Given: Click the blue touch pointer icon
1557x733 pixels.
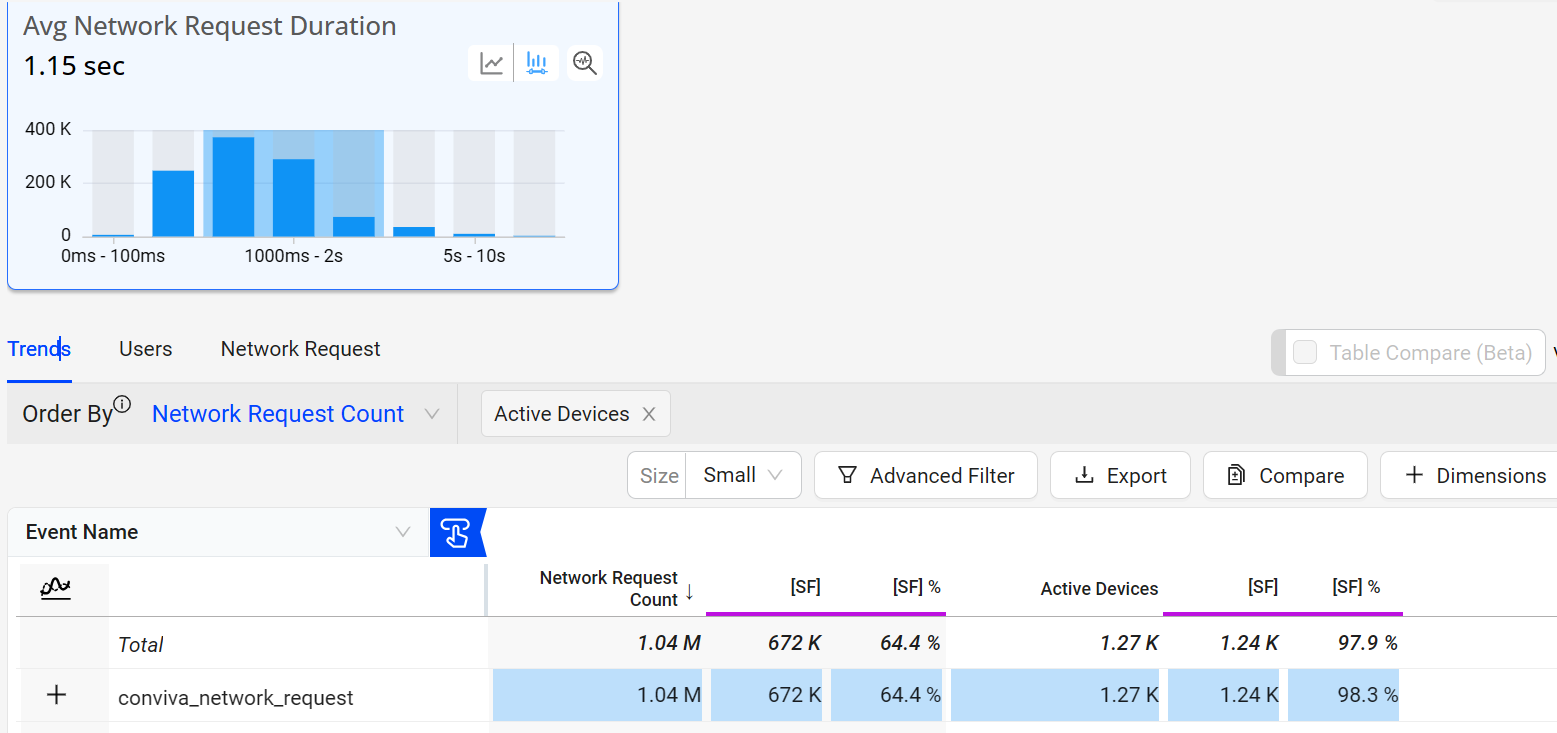Looking at the screenshot, I should point(456,532).
